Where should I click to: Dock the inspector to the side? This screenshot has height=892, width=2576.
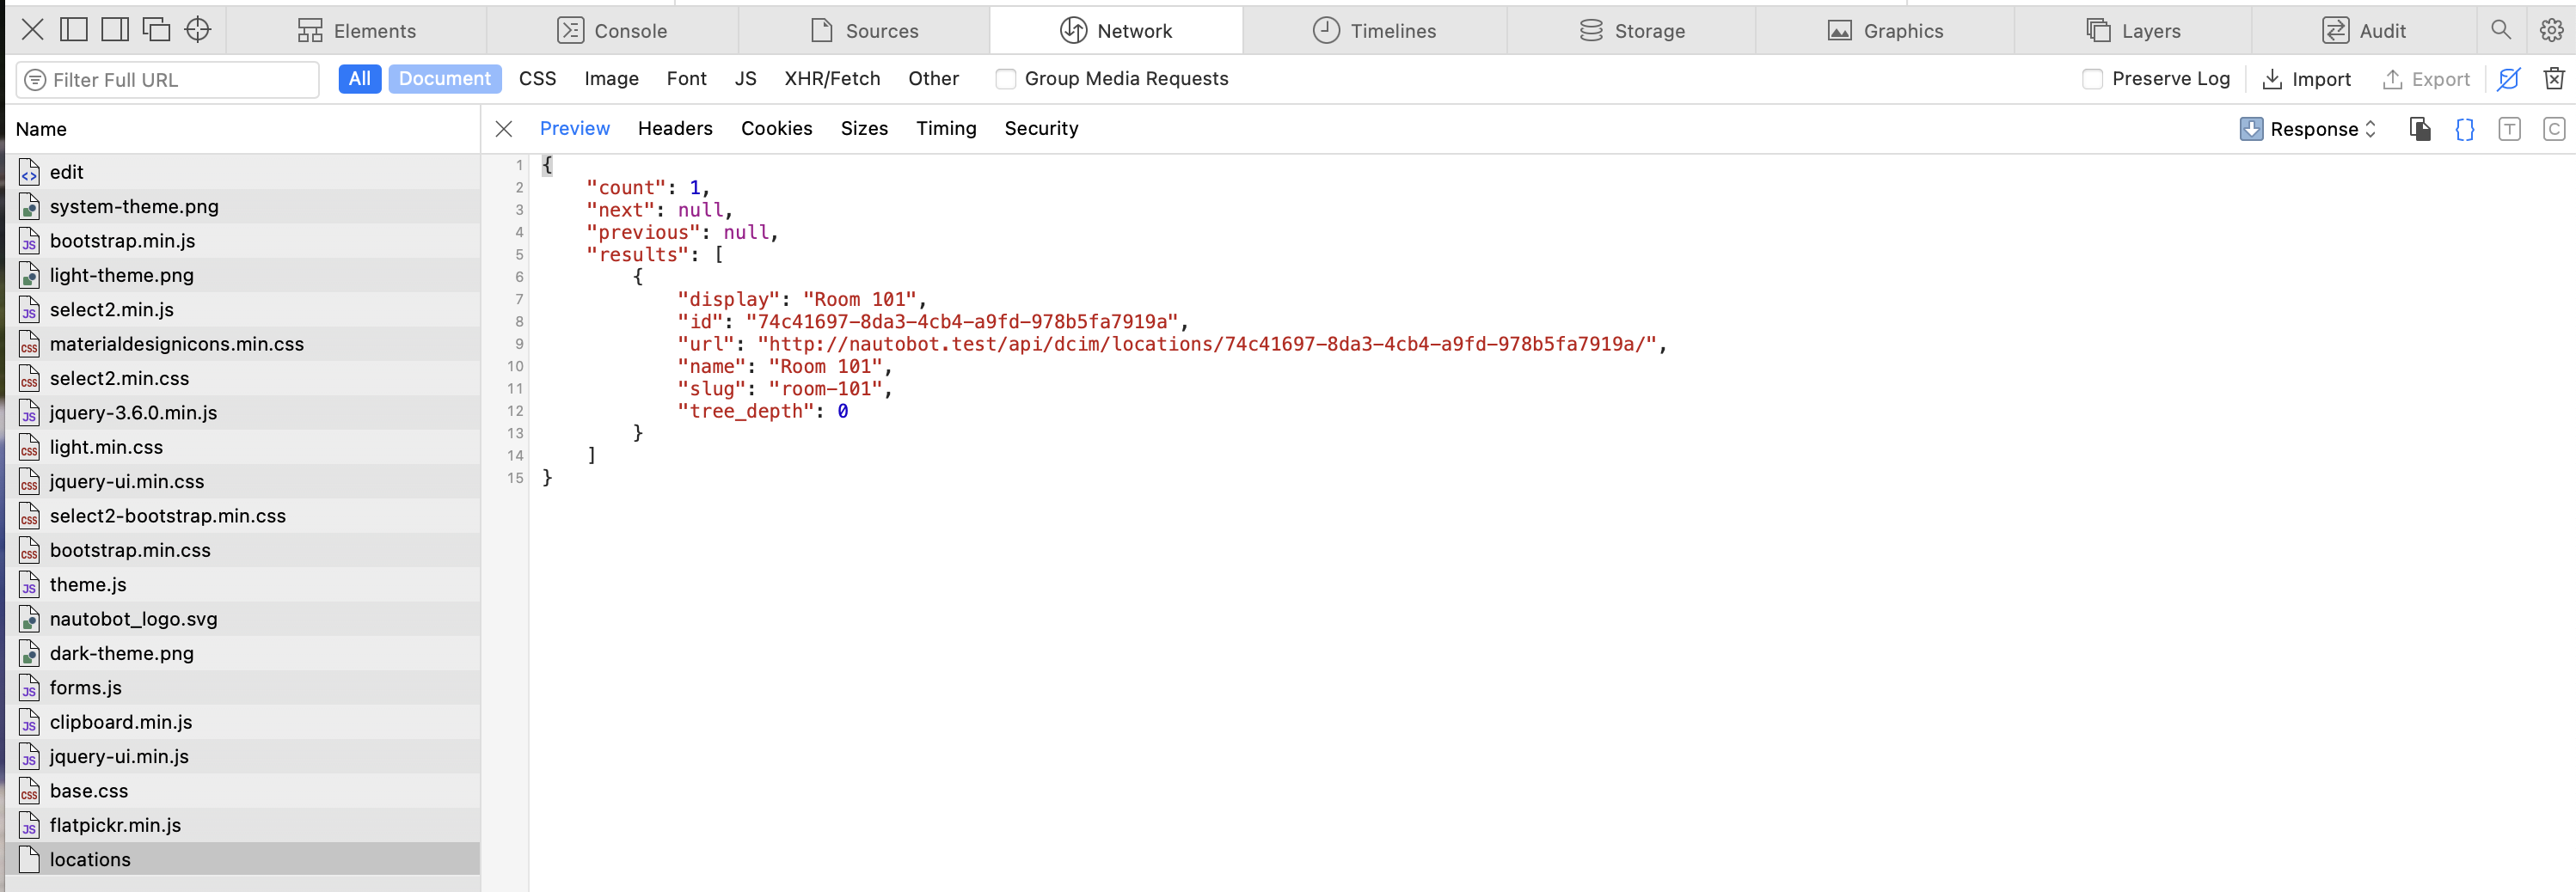tap(114, 30)
